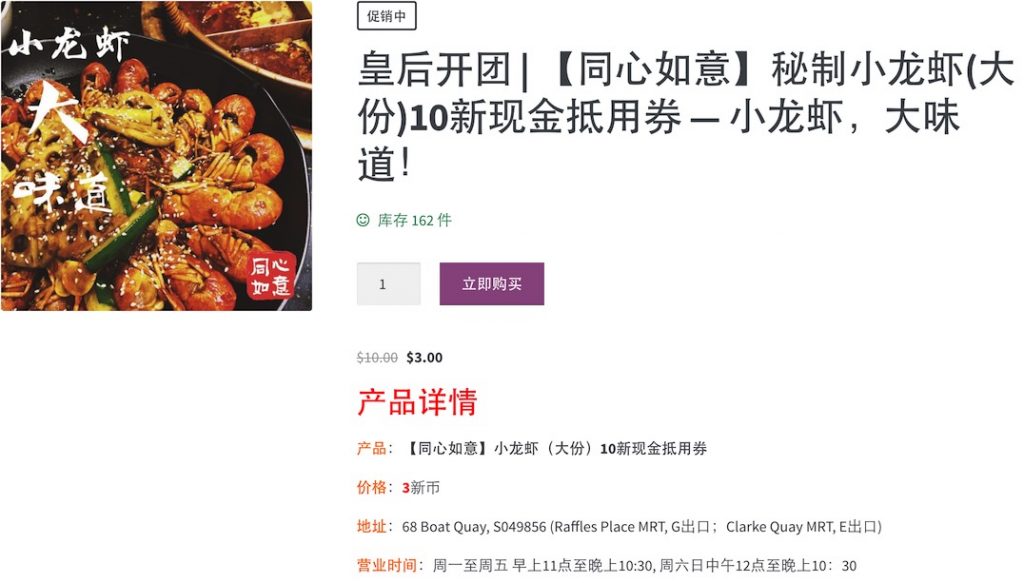Click the orange 营业时间 label
Screen dimensions: 1024x583
point(386,565)
